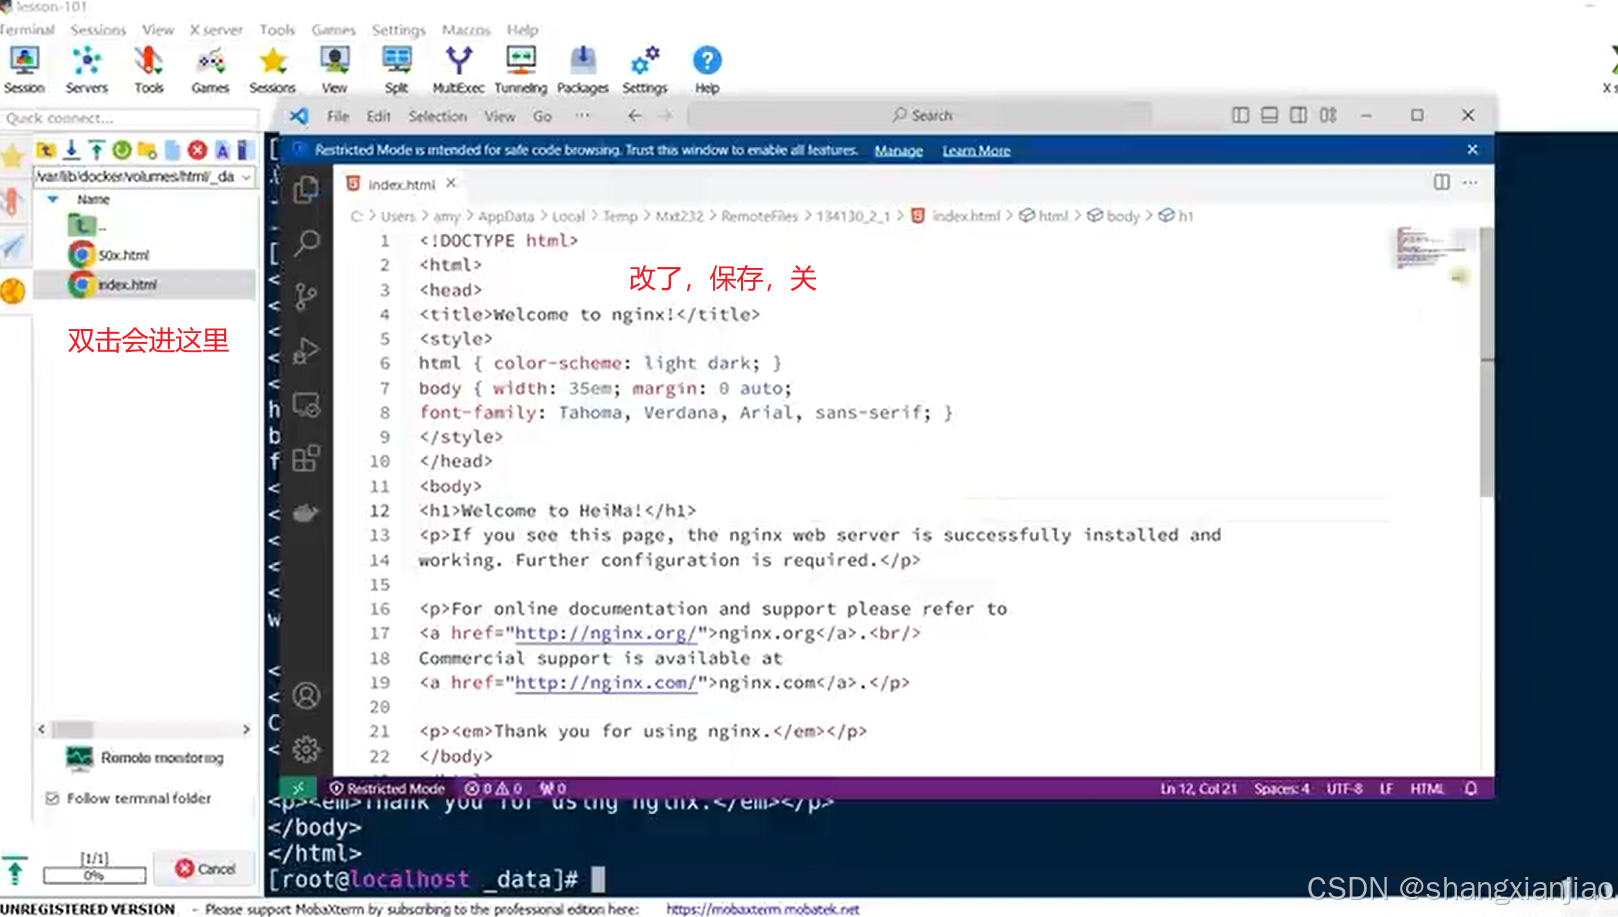Open the VS Code View menu
Screen dimensions: 1618x917
point(500,116)
